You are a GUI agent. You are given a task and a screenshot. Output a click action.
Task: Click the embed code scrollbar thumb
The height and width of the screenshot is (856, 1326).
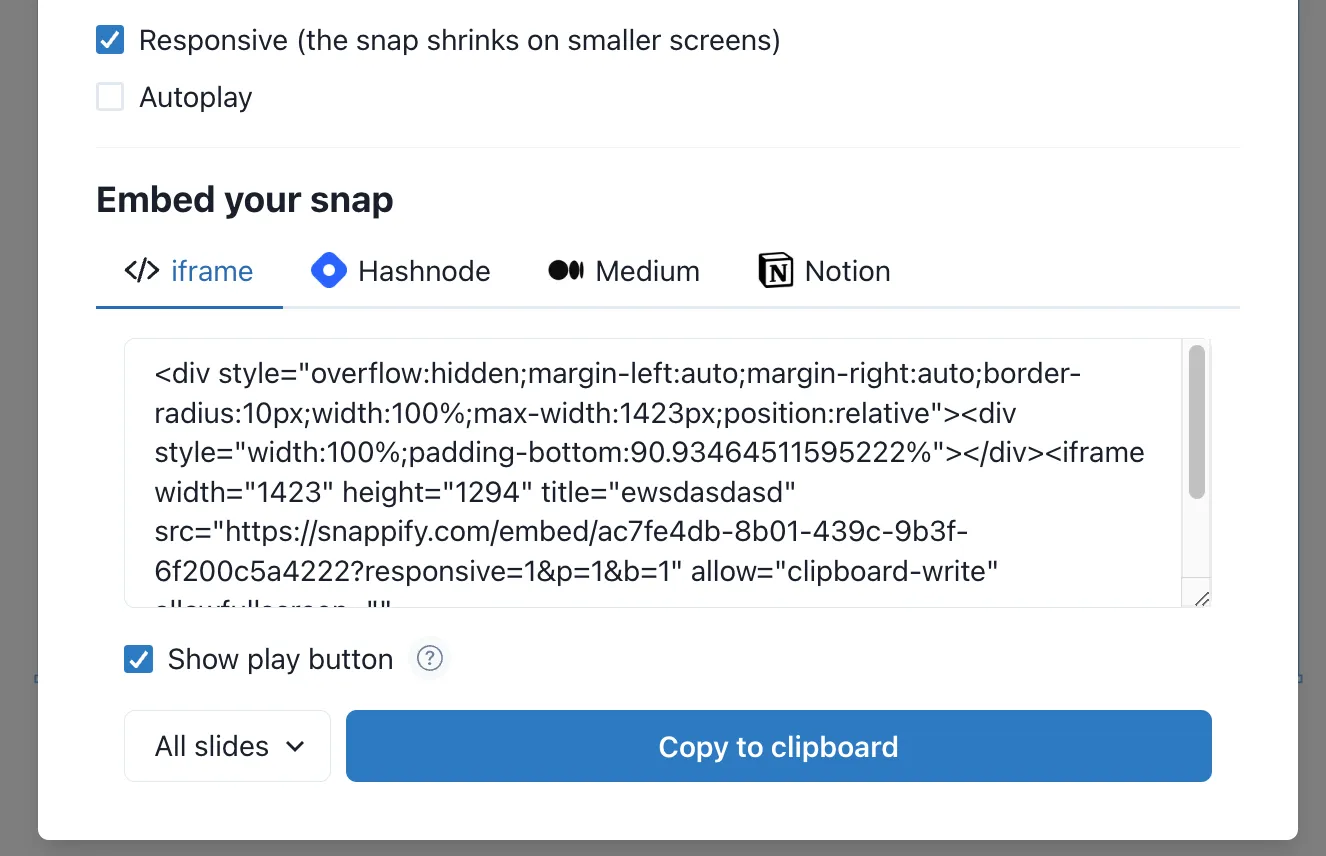(x=1197, y=421)
